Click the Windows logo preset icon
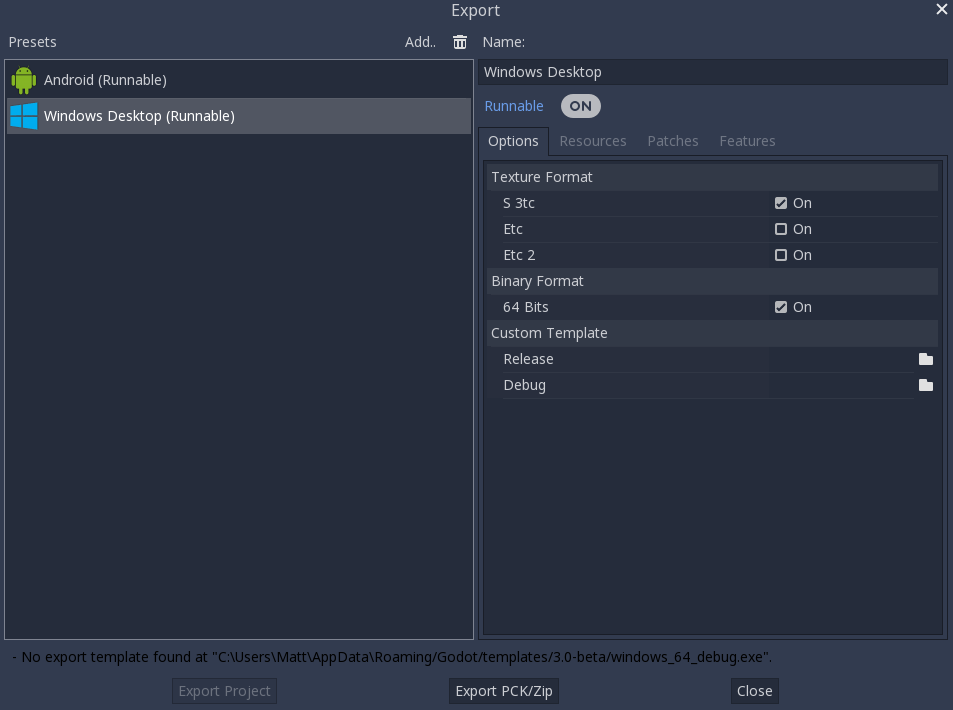Viewport: 953px width, 710px height. coord(24,116)
